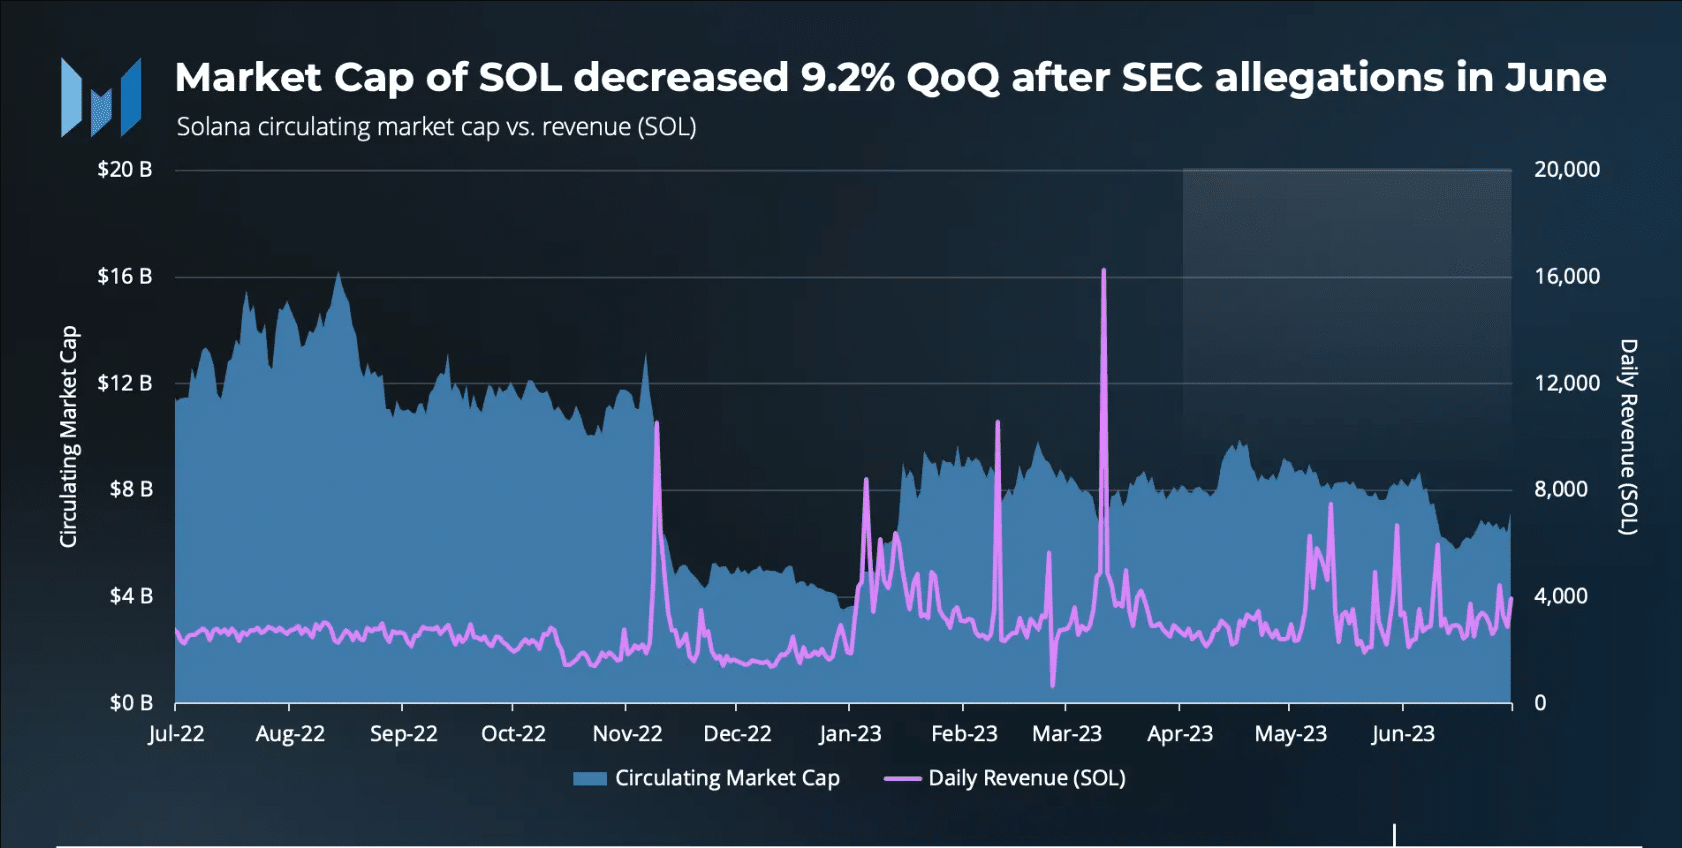Select the Jun-23 x-axis label
The width and height of the screenshot is (1682, 848).
(x=1402, y=734)
